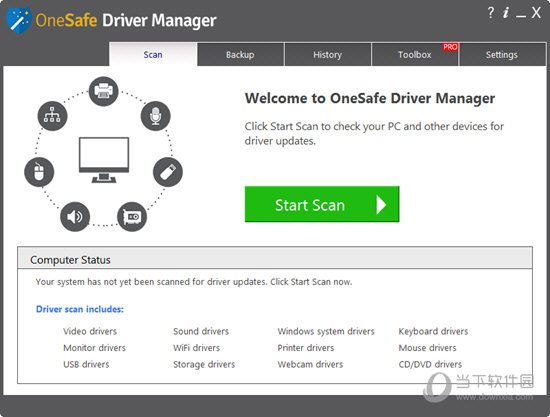Click the USB flash drive icon
The width and height of the screenshot is (550, 417).
(168, 172)
